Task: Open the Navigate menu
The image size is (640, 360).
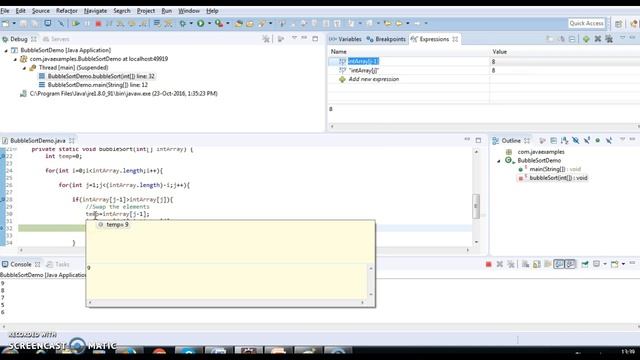Action: point(95,11)
